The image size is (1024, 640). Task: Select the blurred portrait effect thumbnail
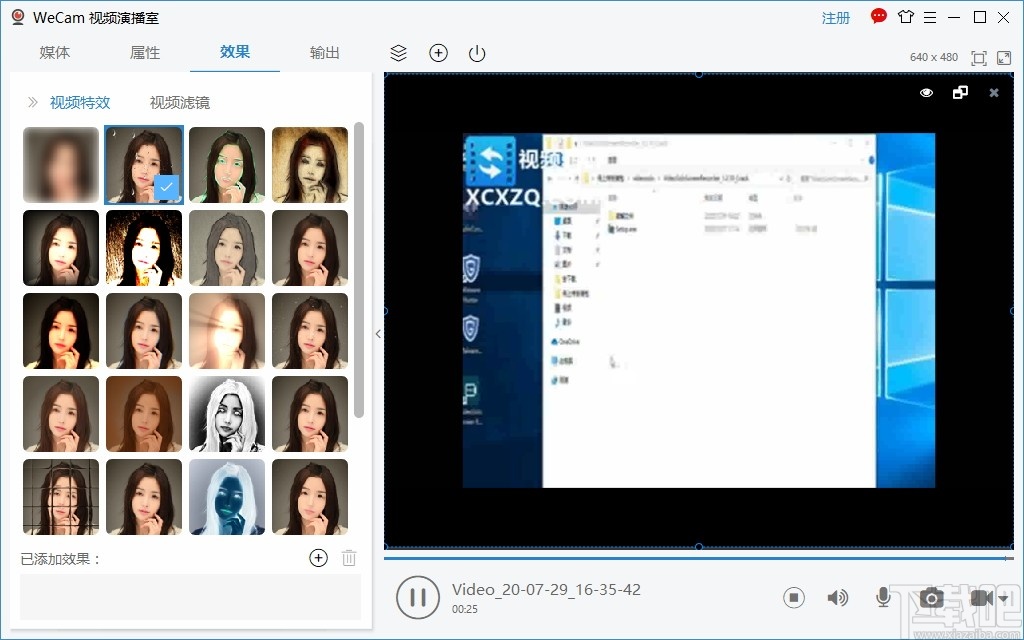(60, 164)
